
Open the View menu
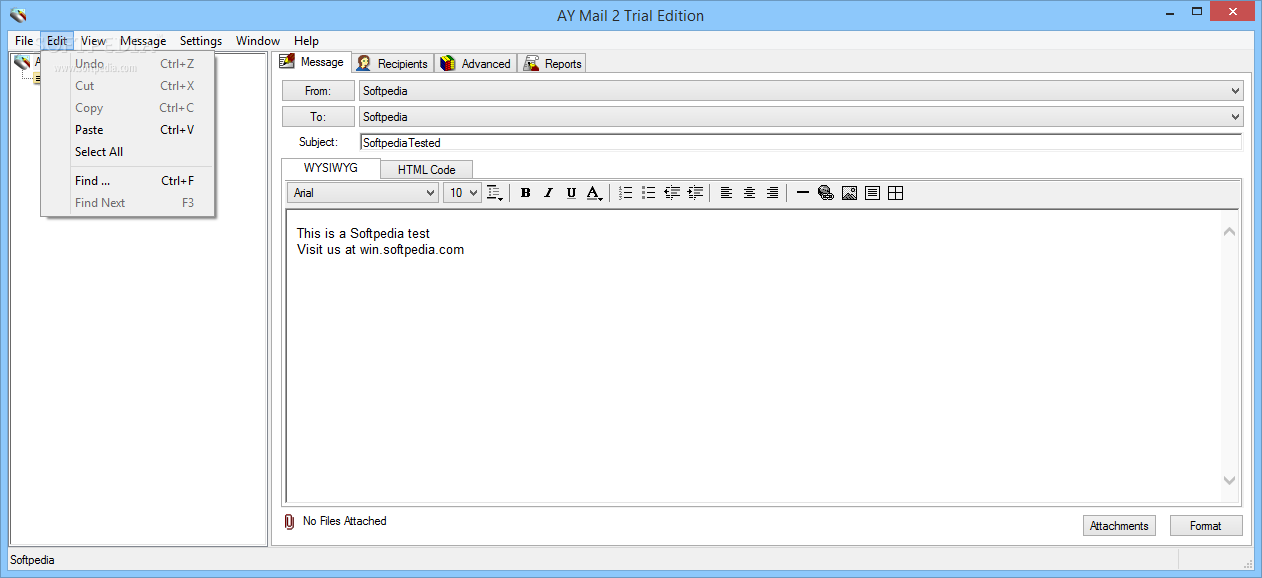point(93,41)
